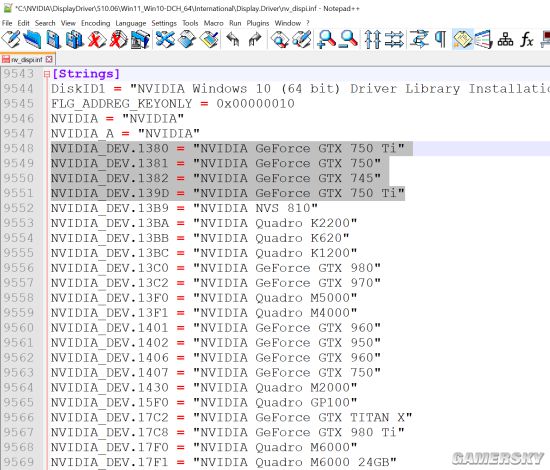Click the Print toolbar icon
The width and height of the screenshot is (550, 470).
pyautogui.click(x=140, y=39)
